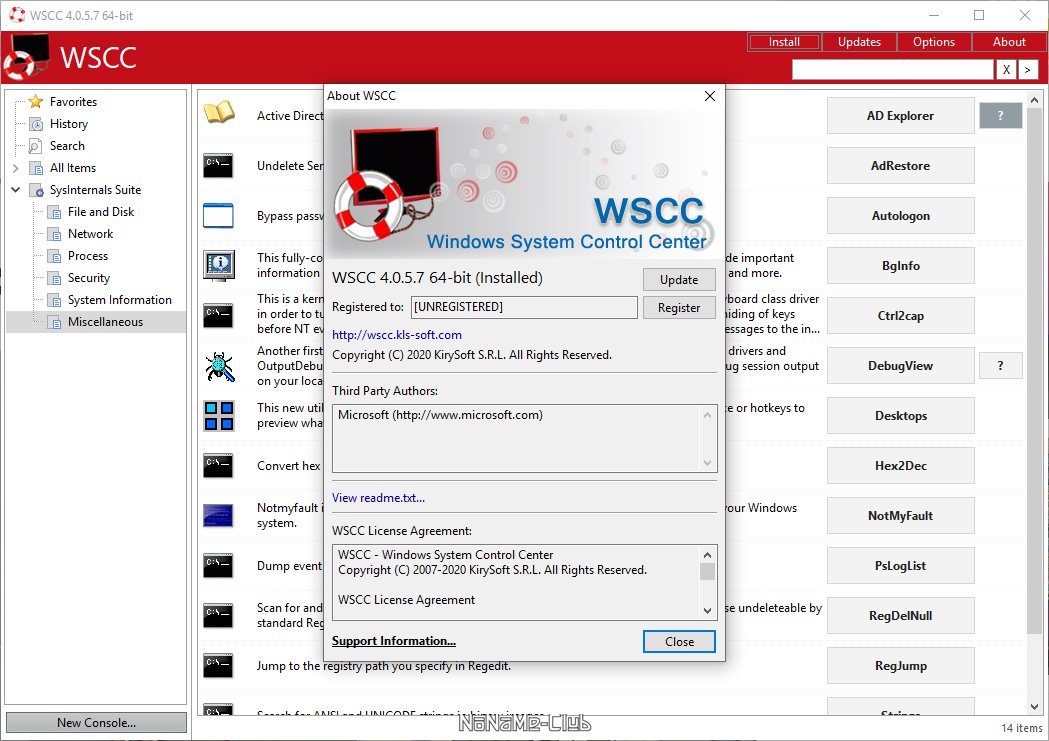Click the DebugView bug icon
The width and height of the screenshot is (1049, 741).
[x=218, y=366]
